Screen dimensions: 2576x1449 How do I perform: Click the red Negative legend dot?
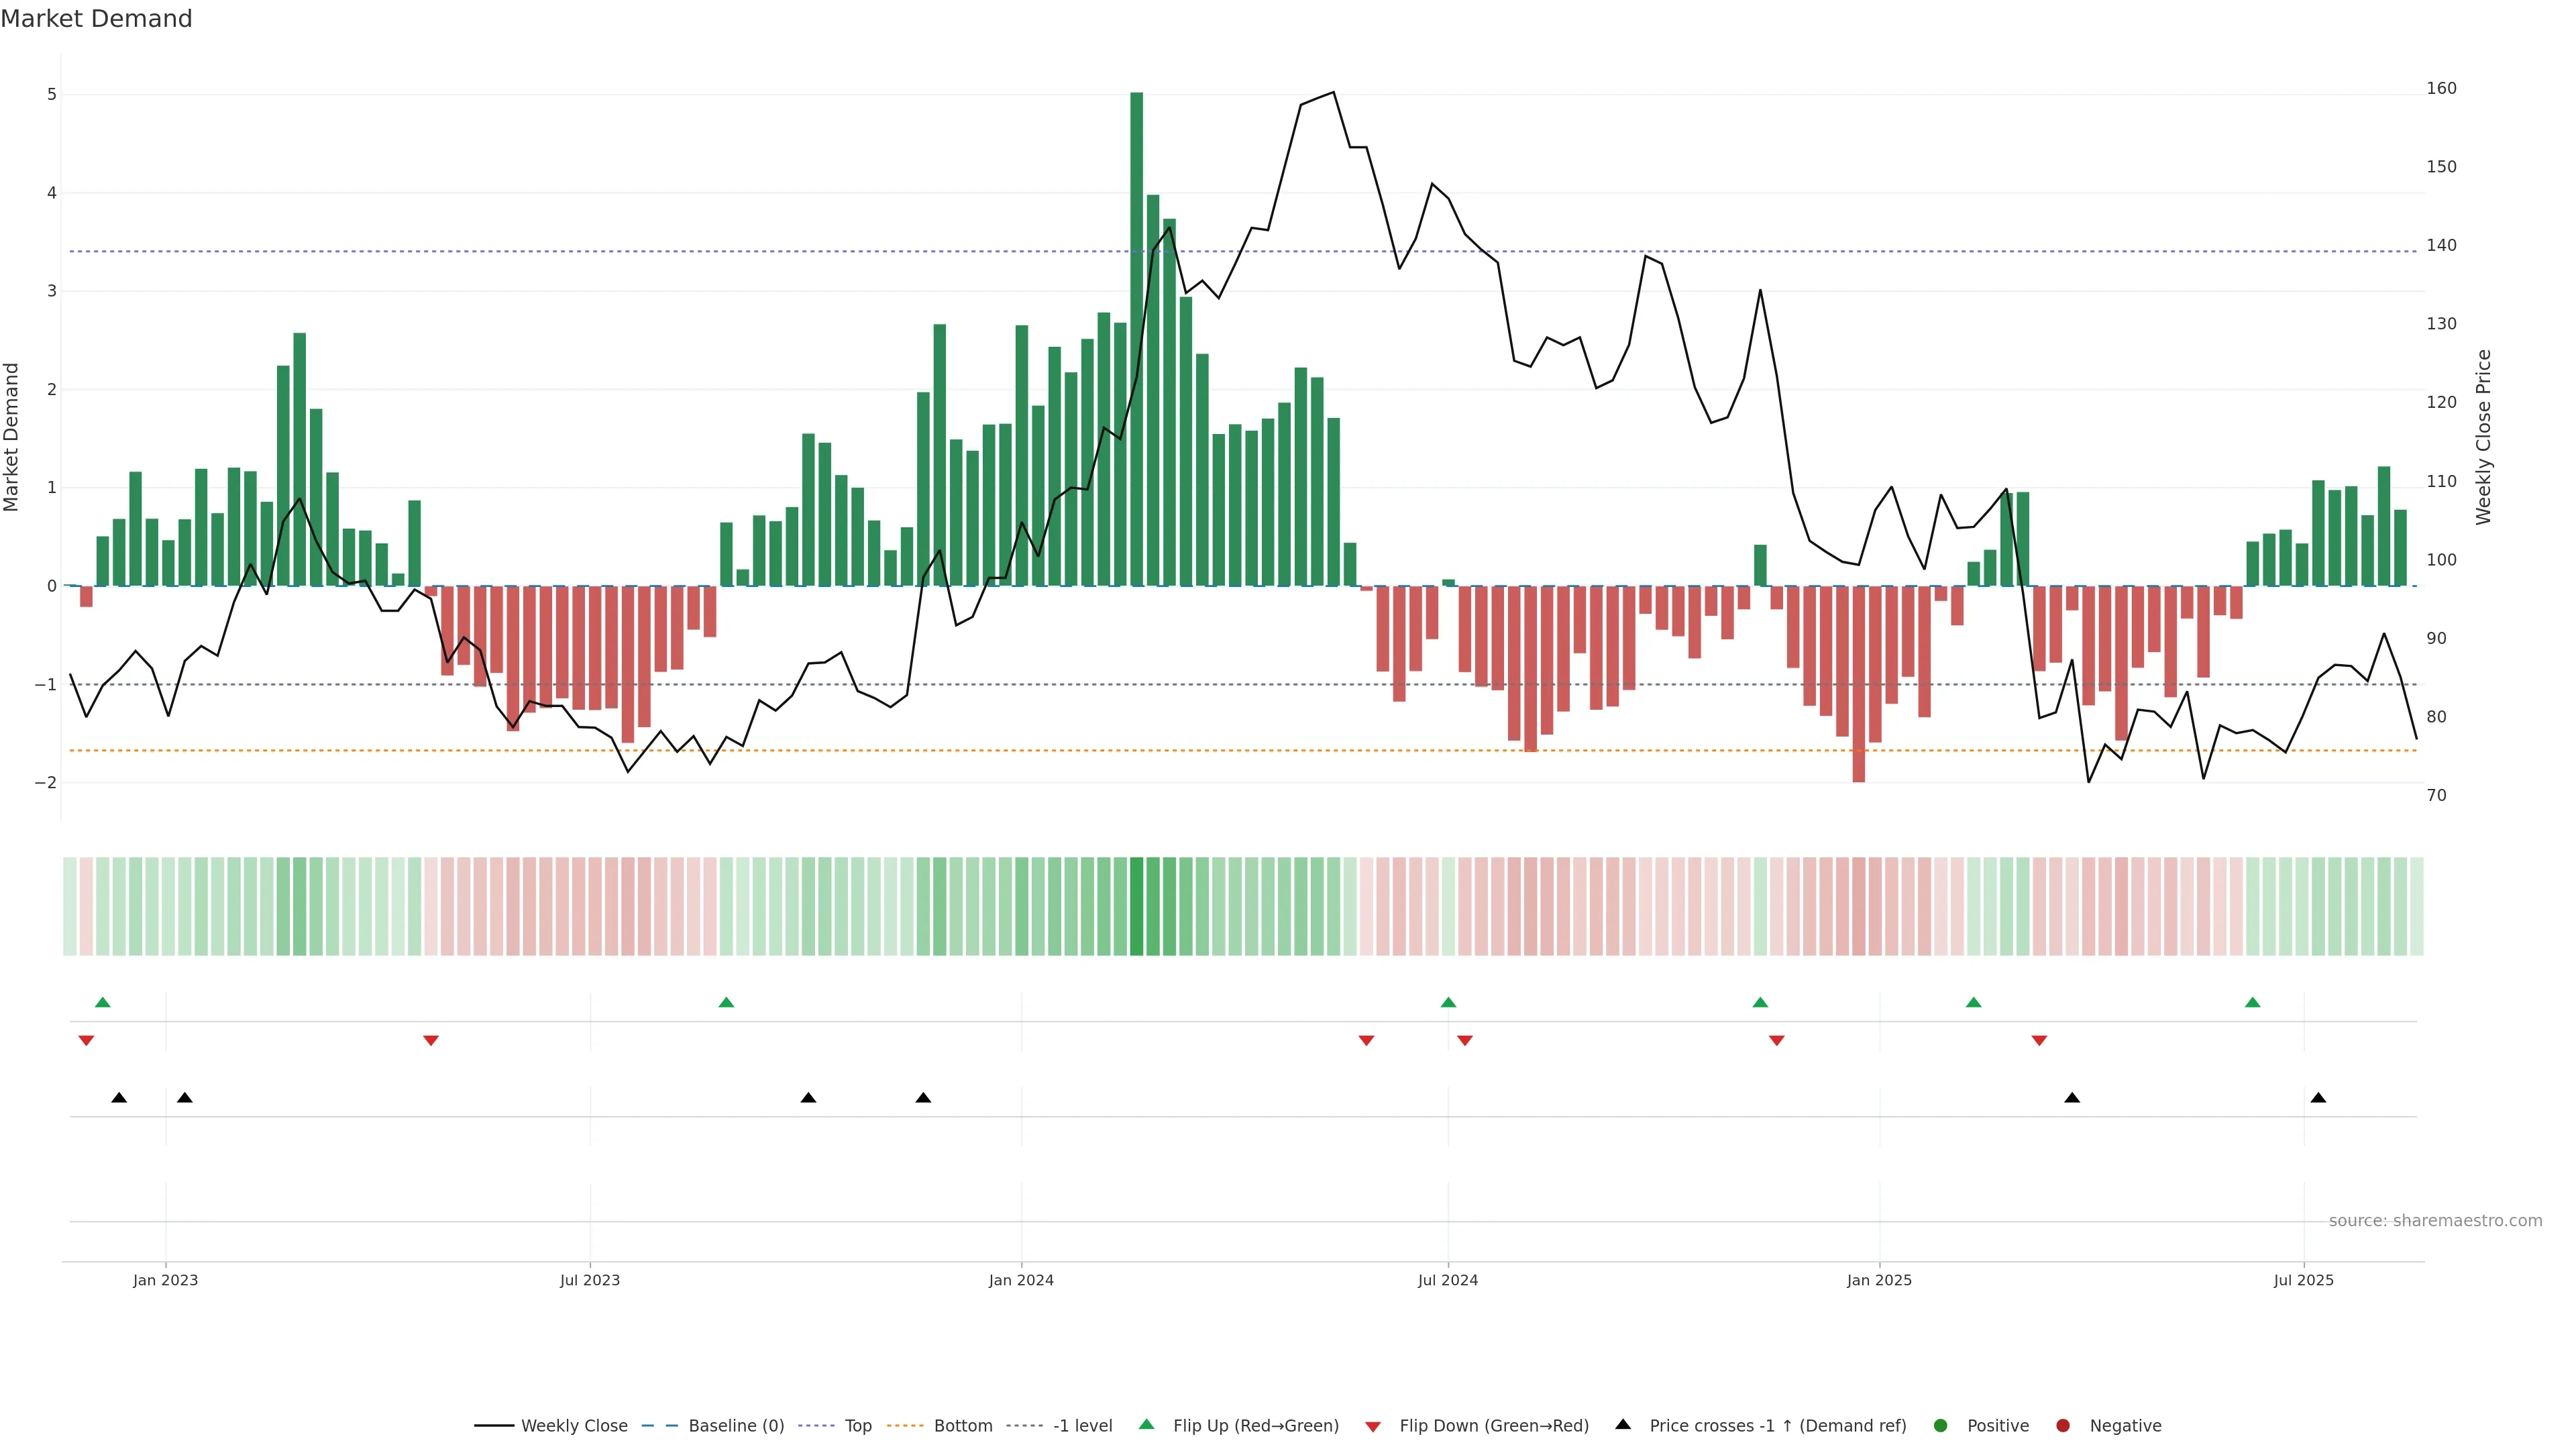pos(2063,1425)
